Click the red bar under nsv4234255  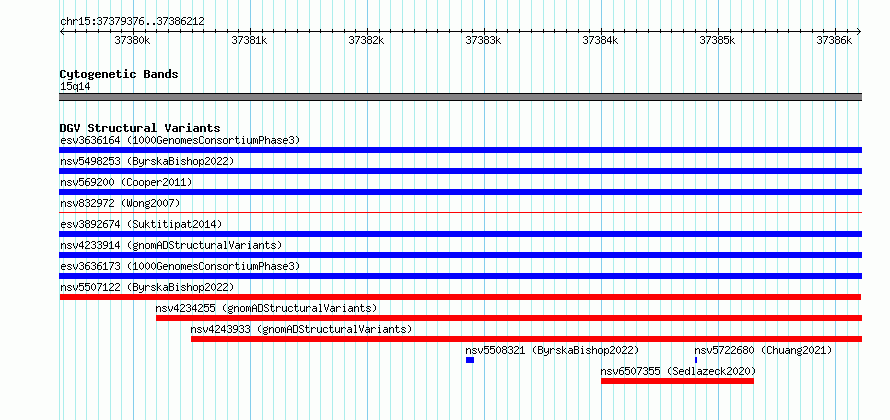pyautogui.click(x=509, y=318)
